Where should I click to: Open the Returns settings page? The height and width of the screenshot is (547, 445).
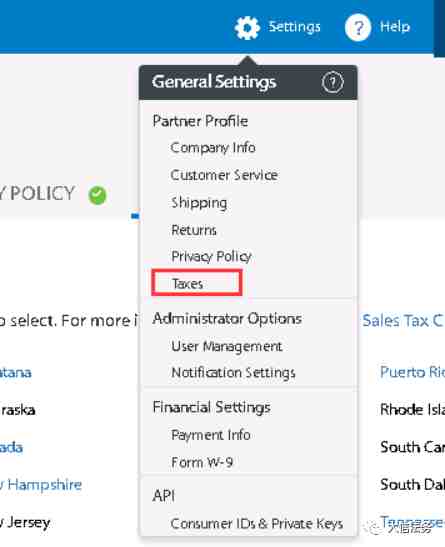pos(194,230)
